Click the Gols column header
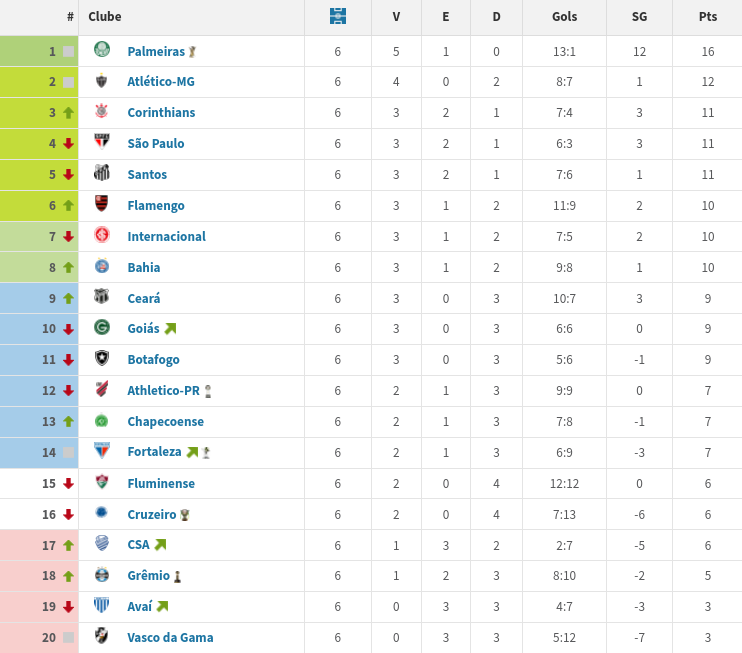This screenshot has width=742, height=653. 565,17
